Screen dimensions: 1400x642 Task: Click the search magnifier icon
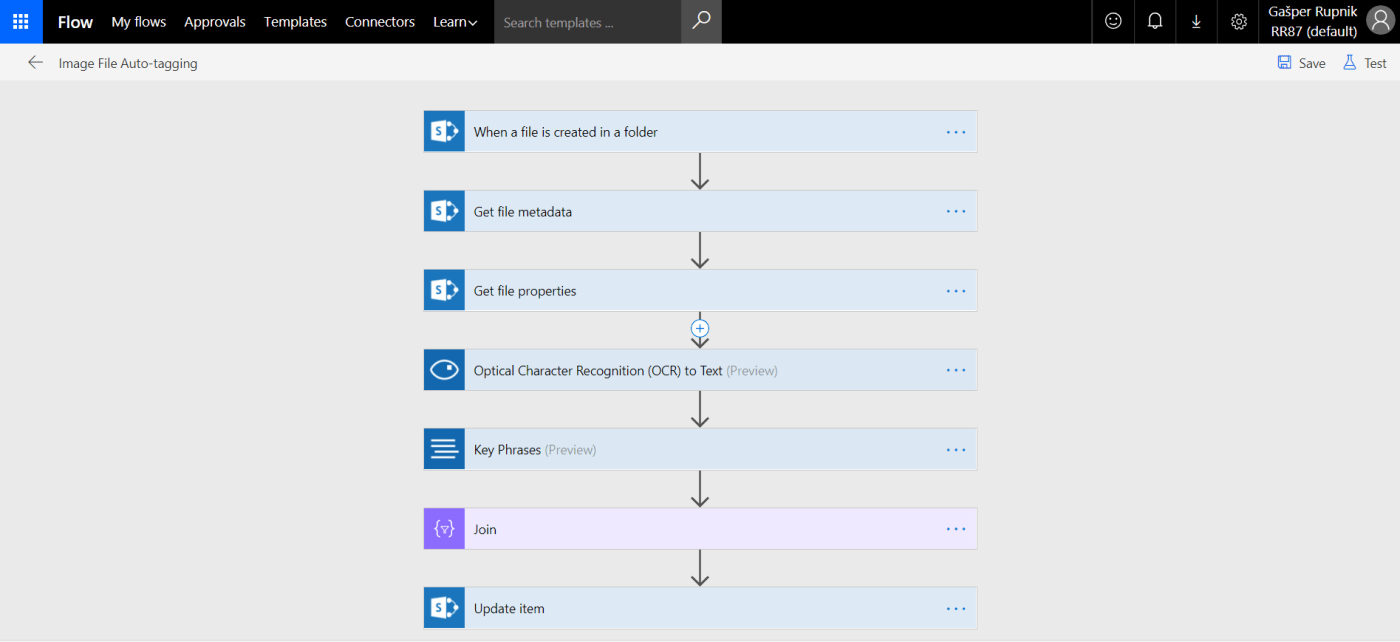pyautogui.click(x=701, y=21)
